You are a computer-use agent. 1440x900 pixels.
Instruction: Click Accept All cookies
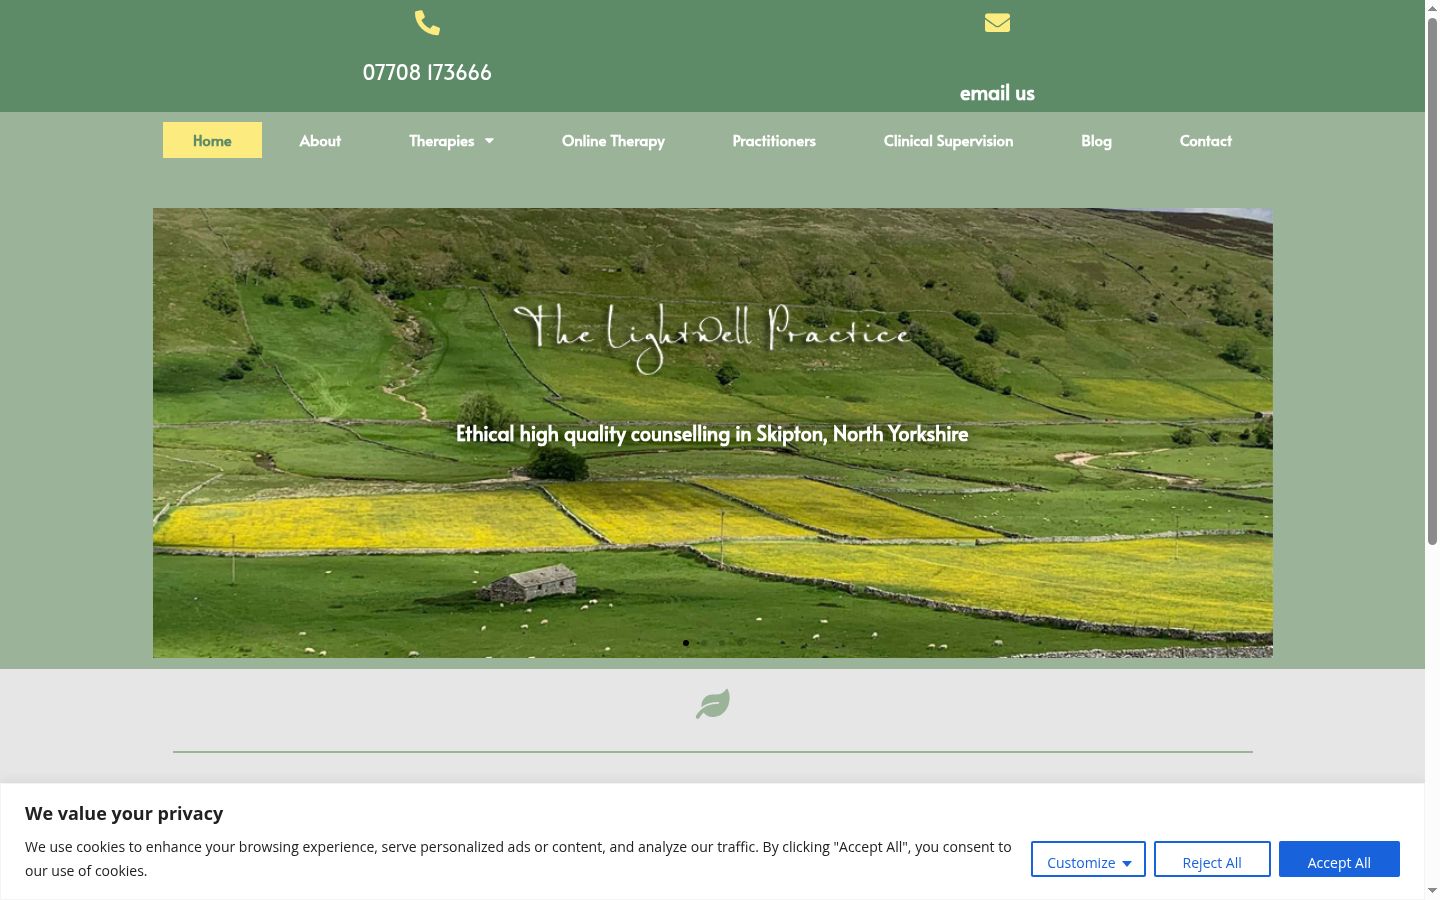pyautogui.click(x=1339, y=859)
